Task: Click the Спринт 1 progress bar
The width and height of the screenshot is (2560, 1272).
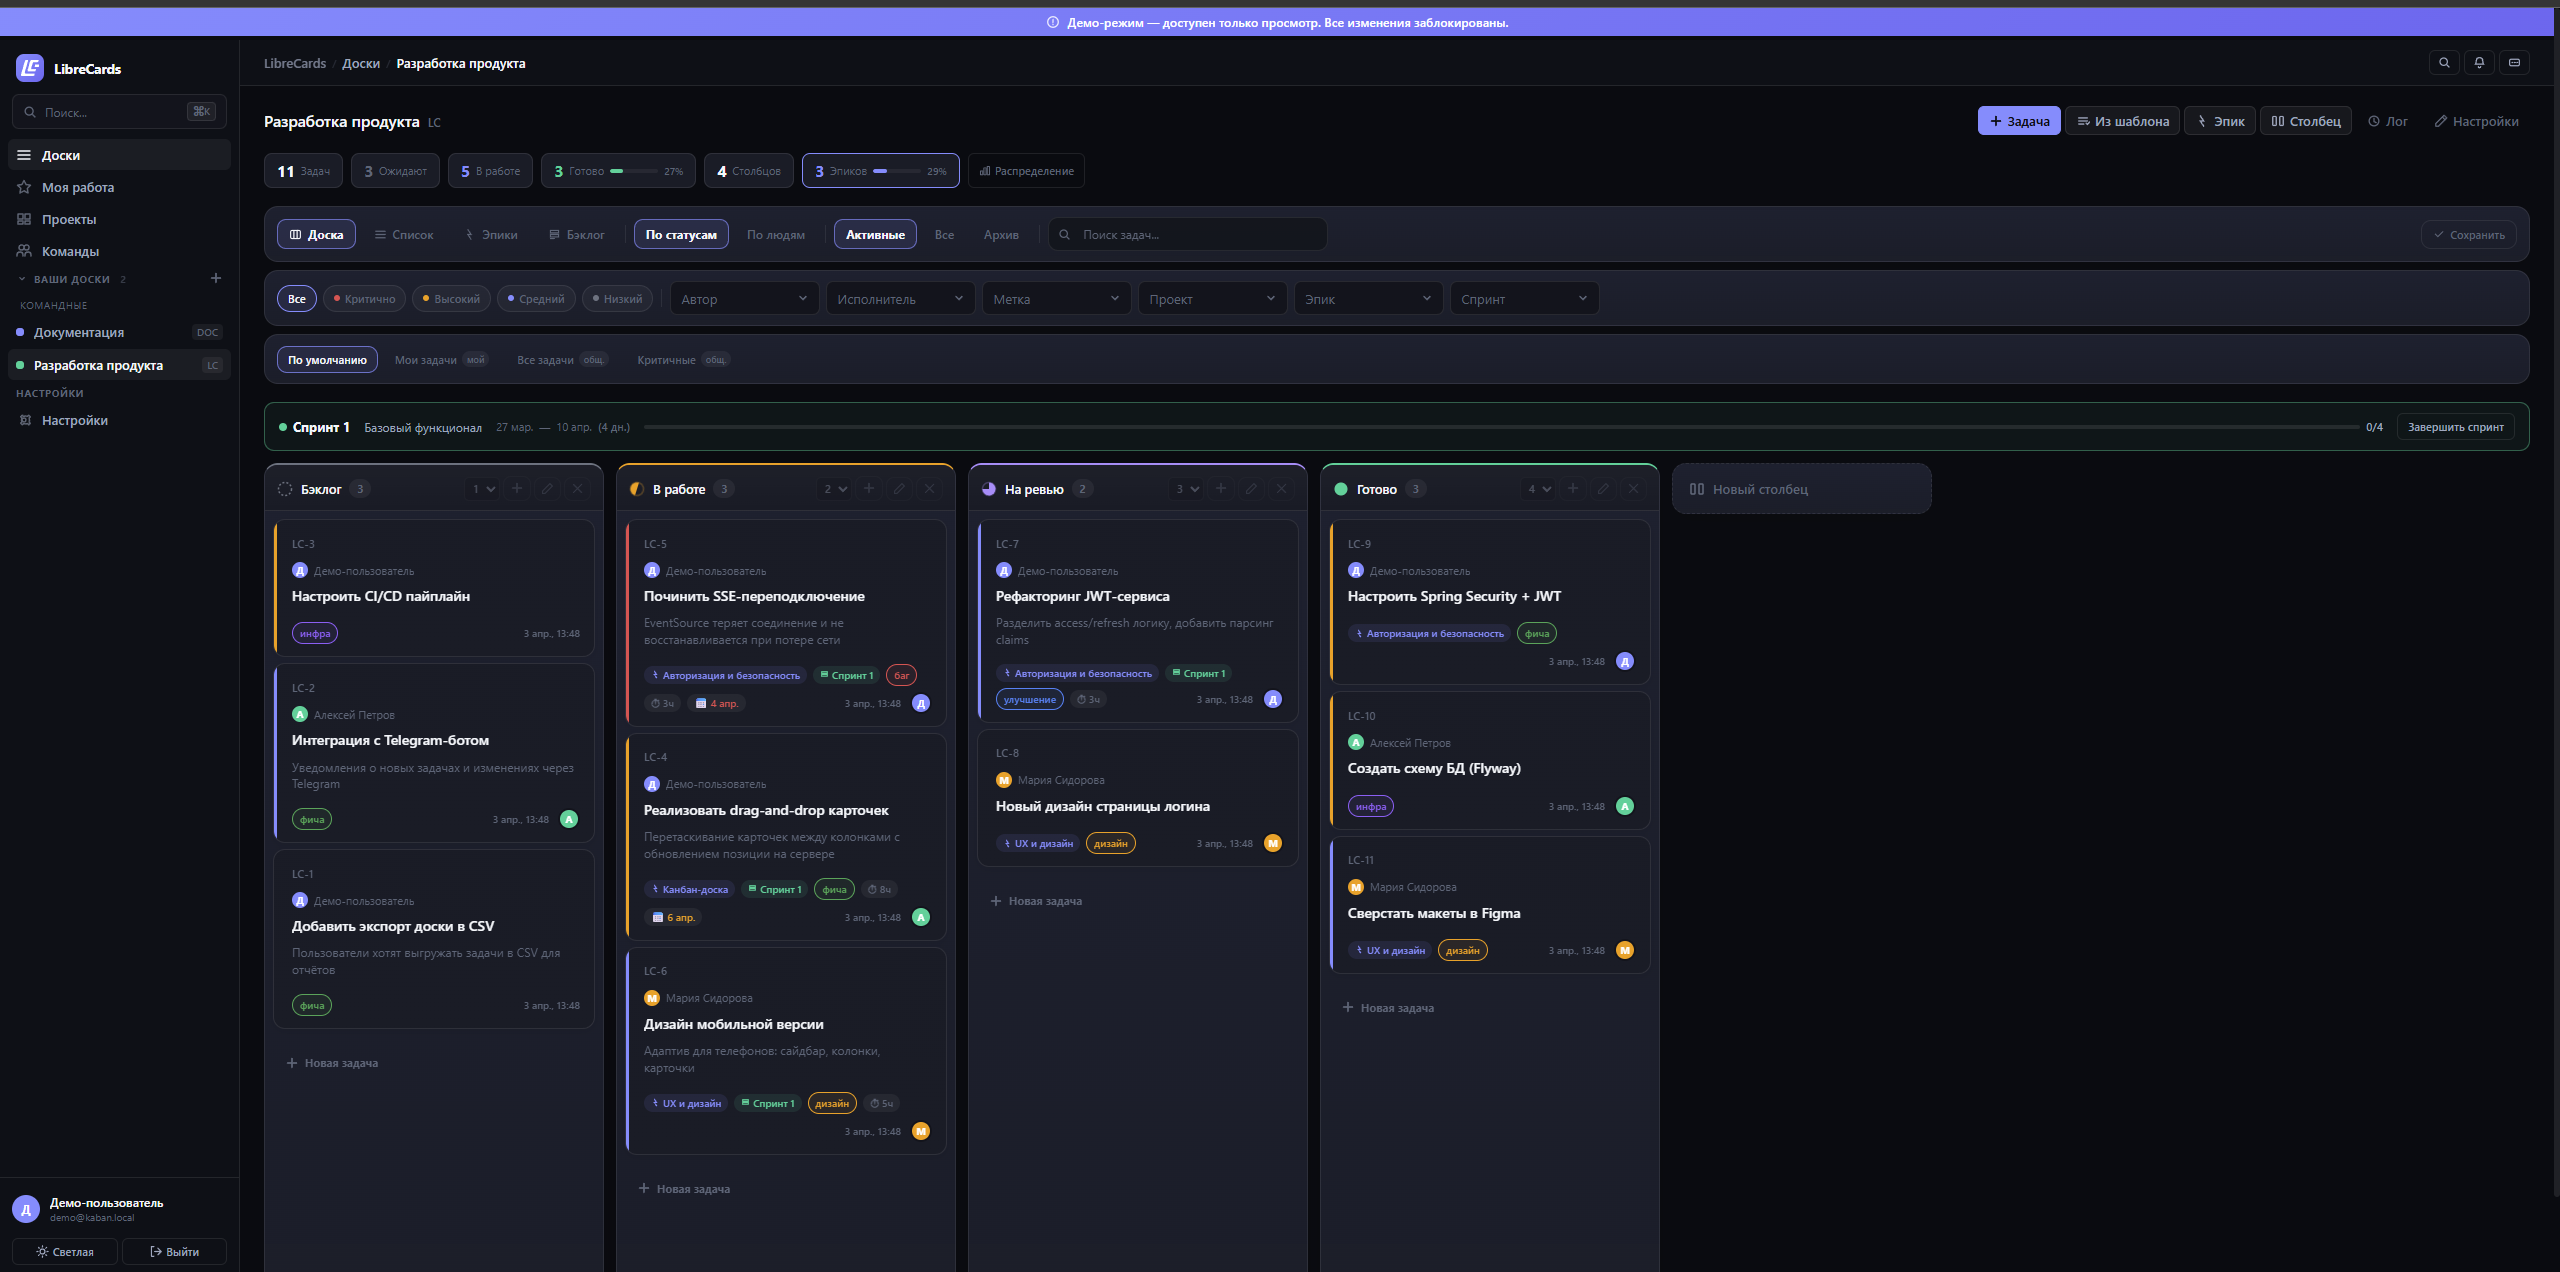Action: tap(1500, 427)
